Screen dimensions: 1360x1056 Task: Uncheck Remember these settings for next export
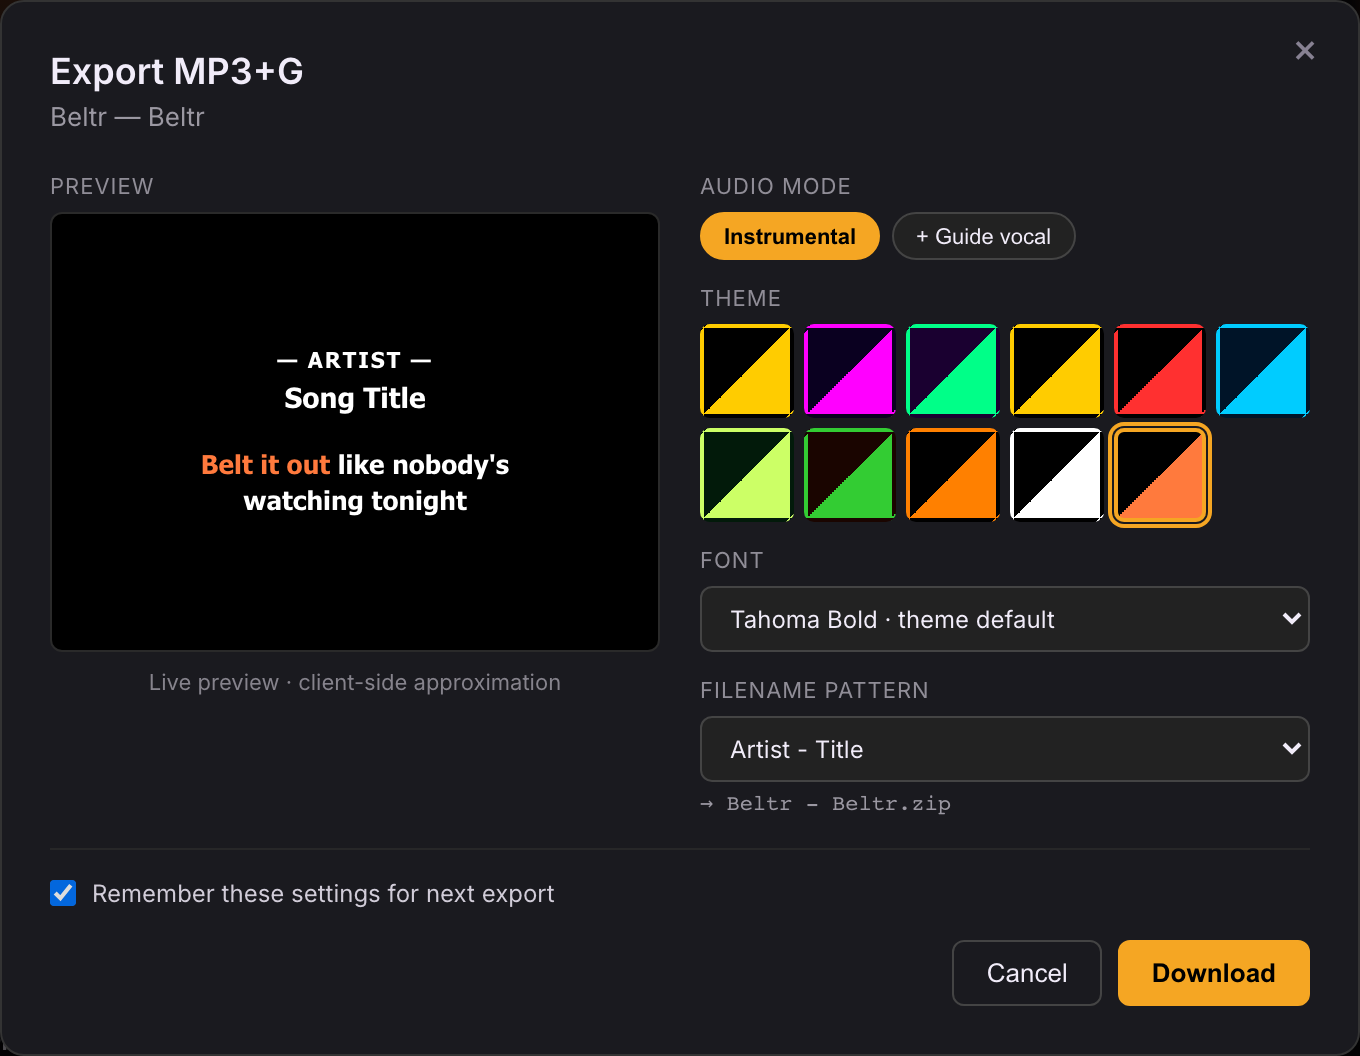63,893
